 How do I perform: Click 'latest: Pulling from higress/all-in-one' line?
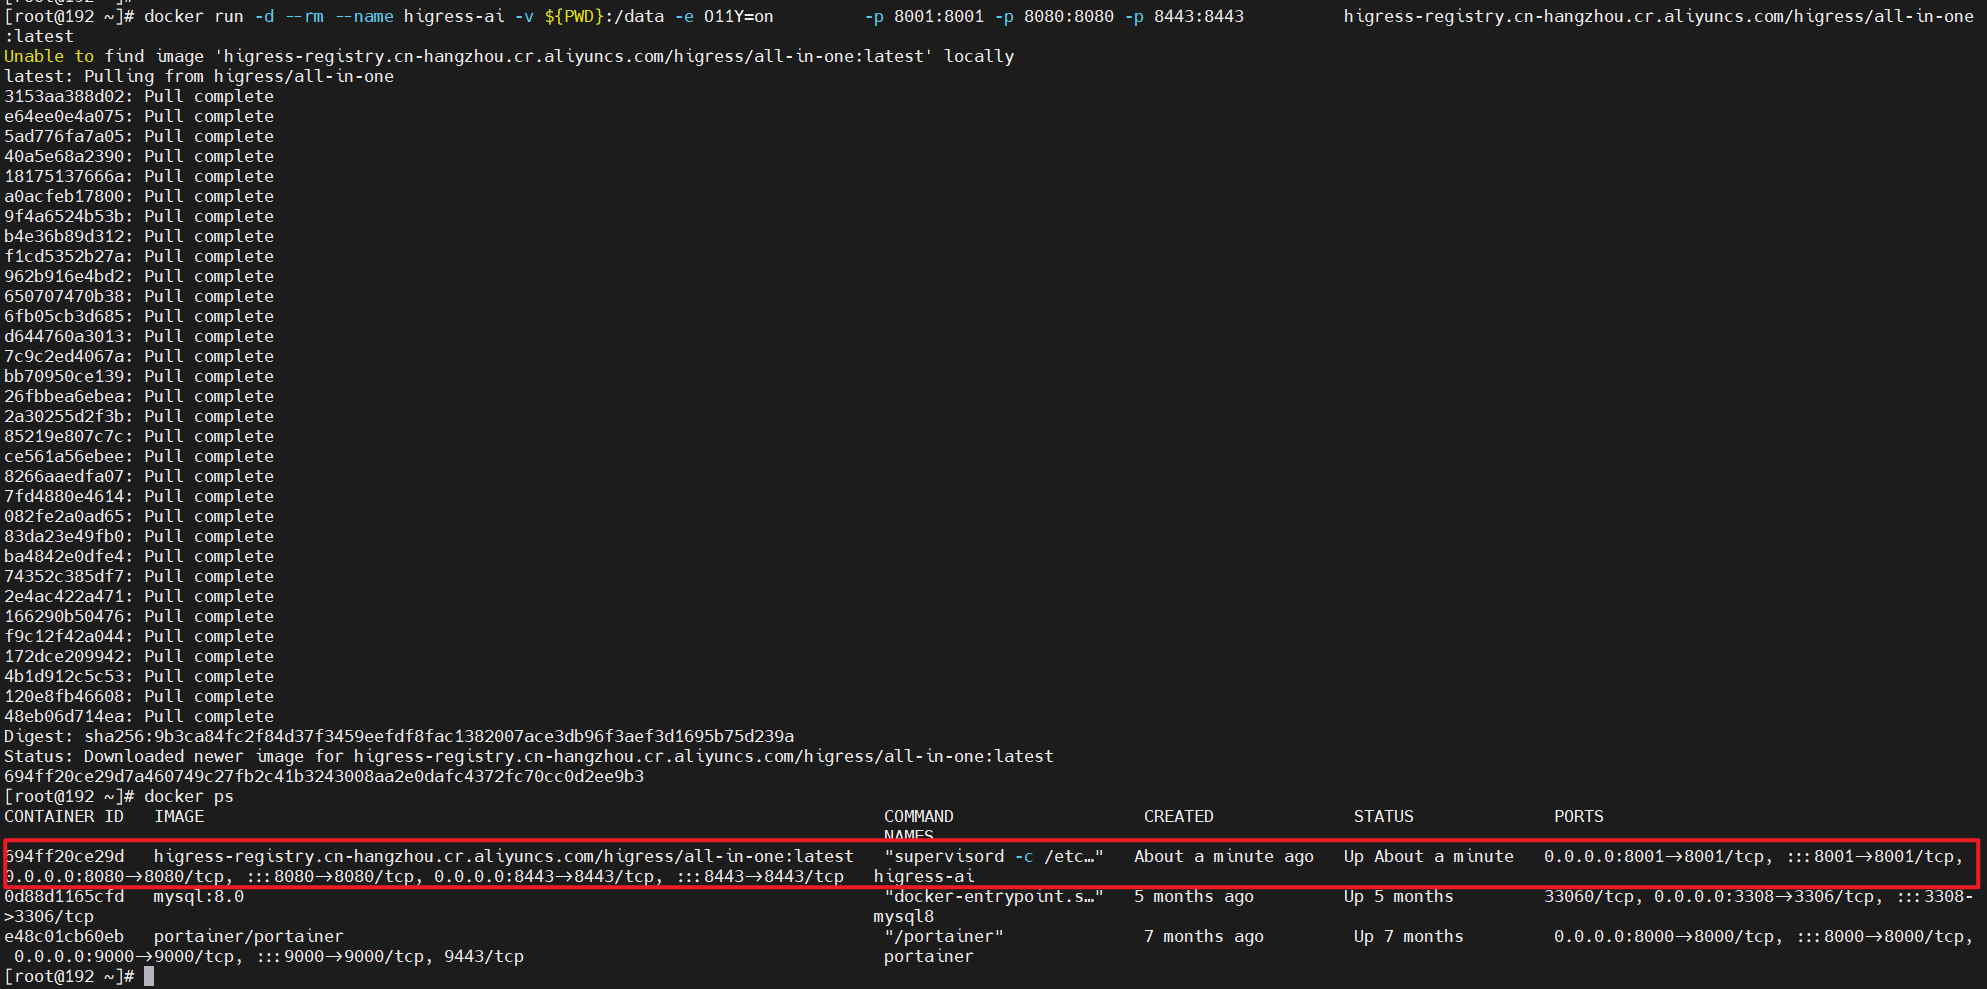pos(199,76)
